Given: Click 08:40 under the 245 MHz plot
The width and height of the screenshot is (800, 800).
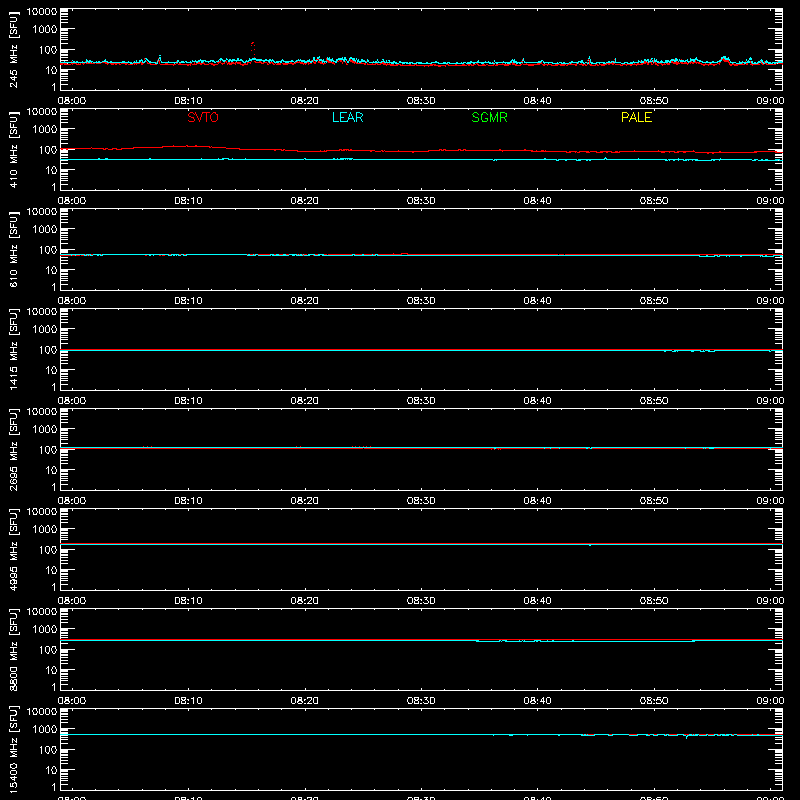Looking at the screenshot, I should click(x=537, y=101).
